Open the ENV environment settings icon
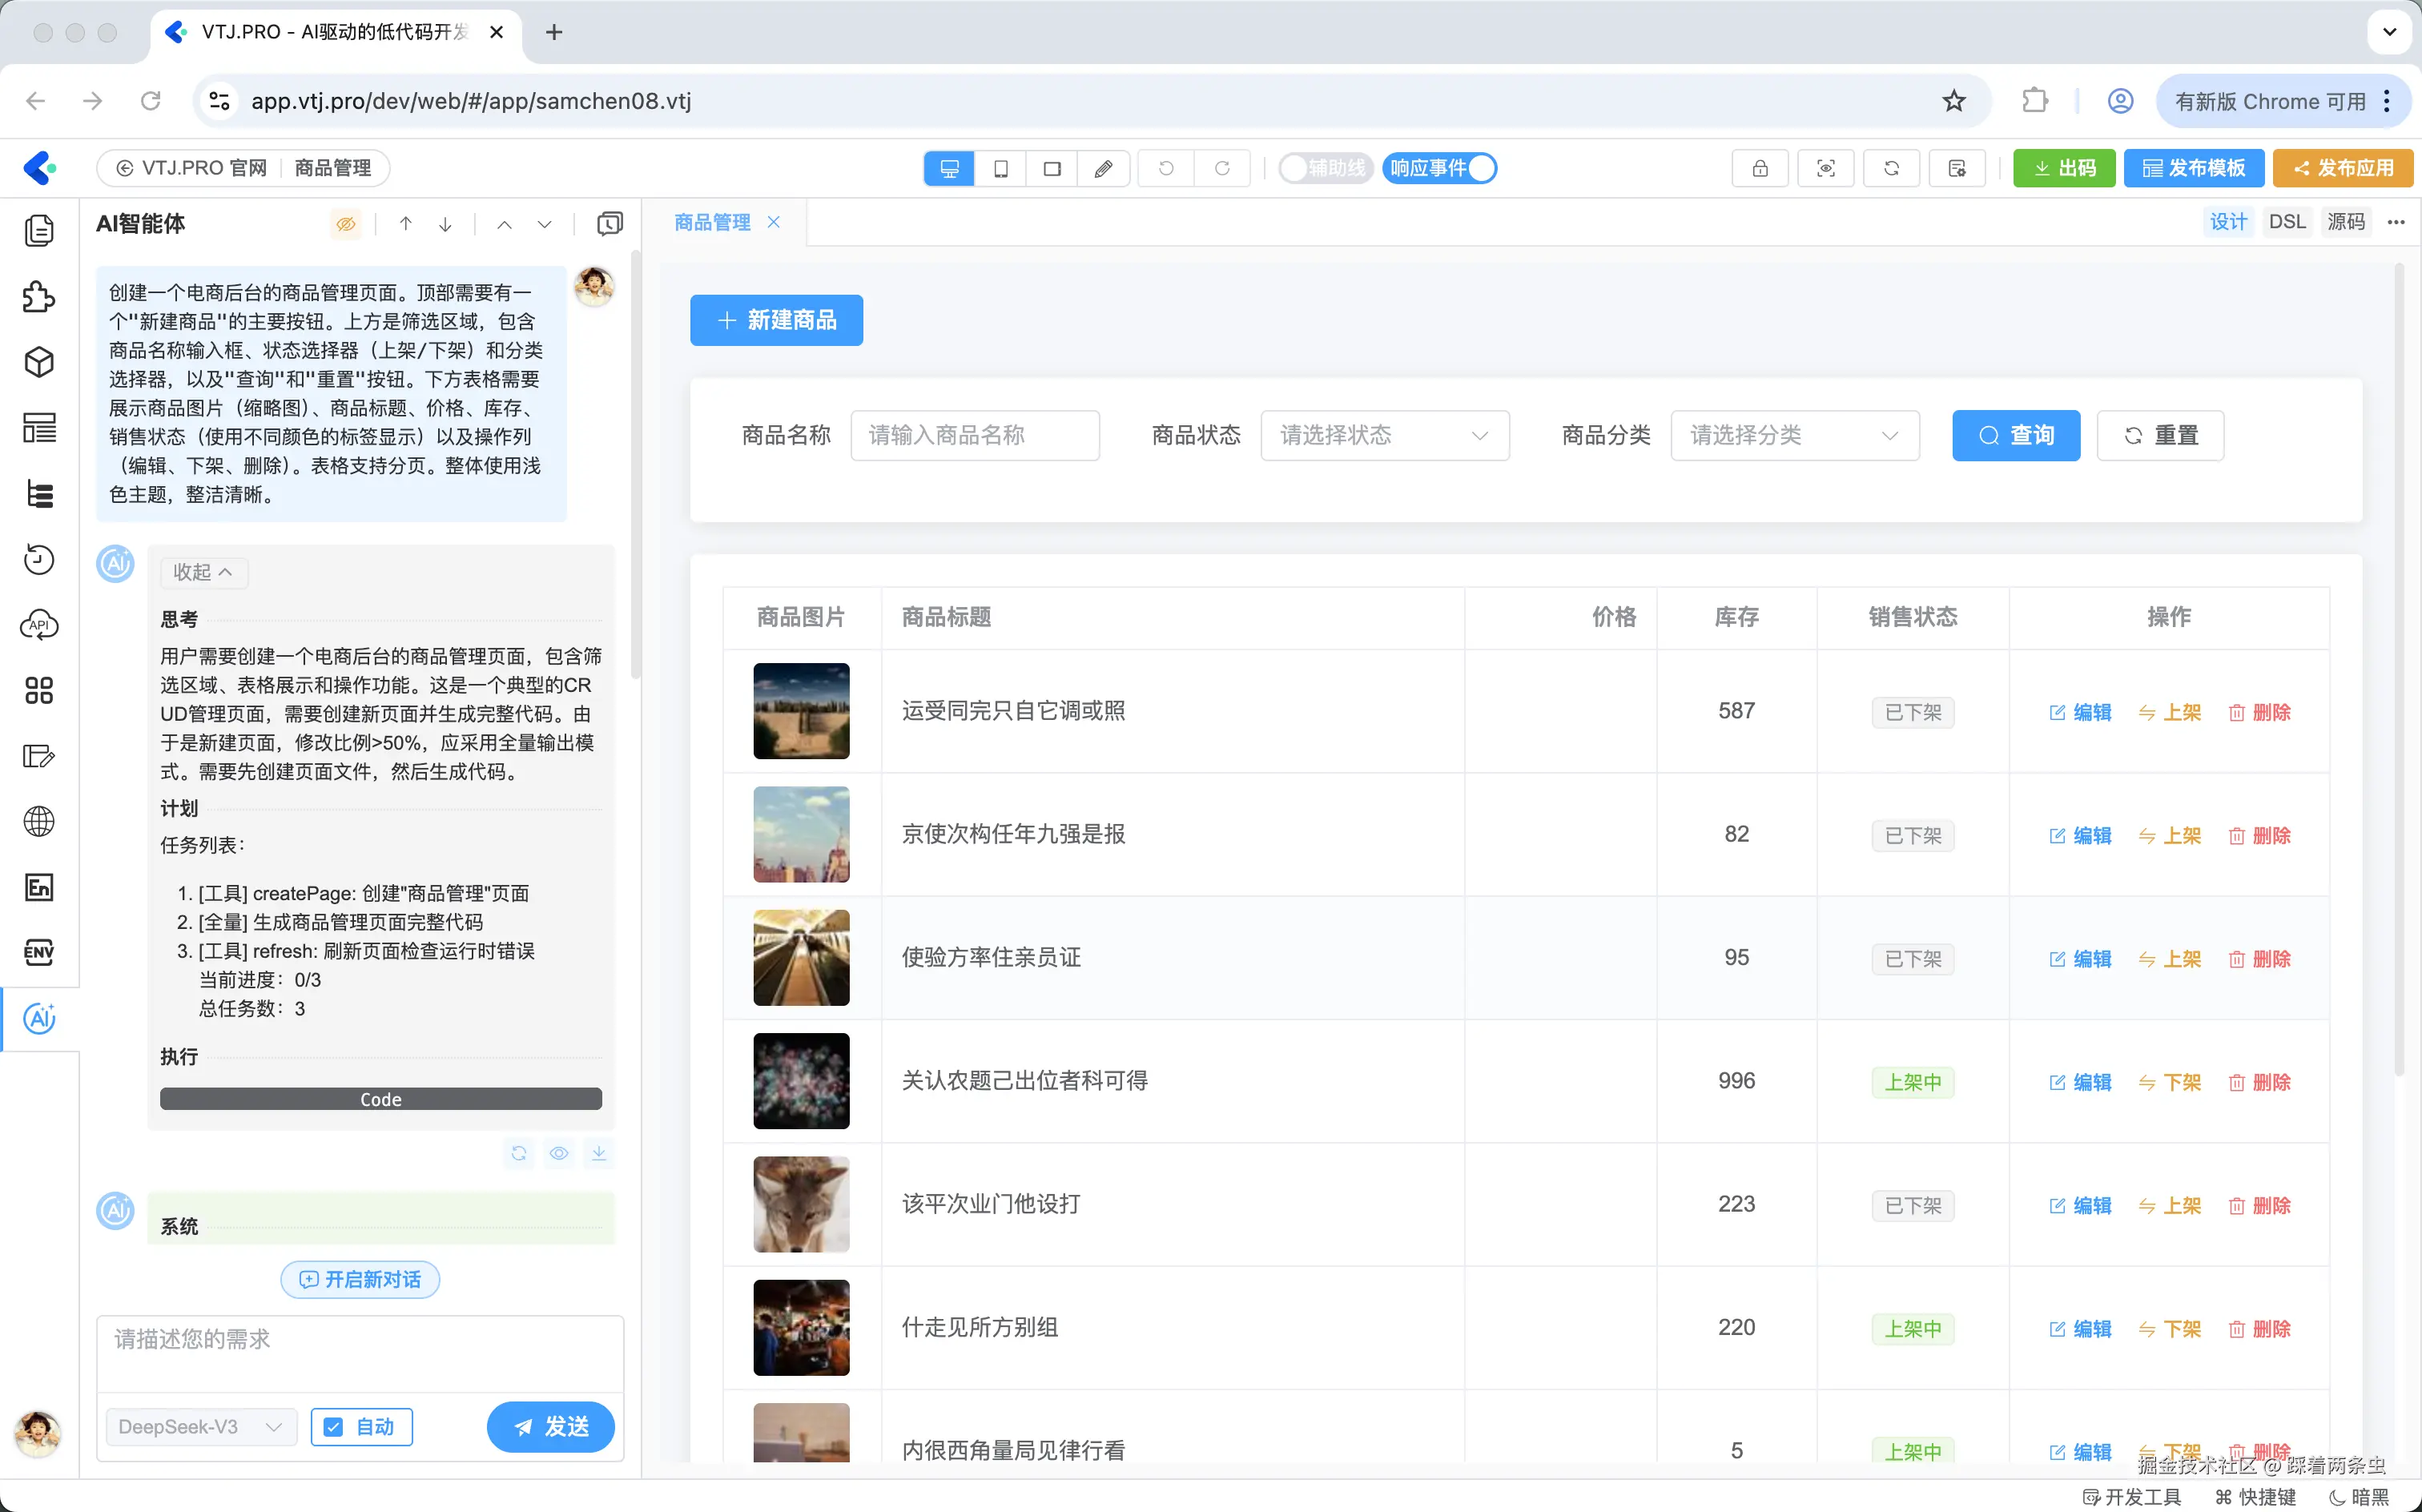2422x1512 pixels. pos(39,952)
